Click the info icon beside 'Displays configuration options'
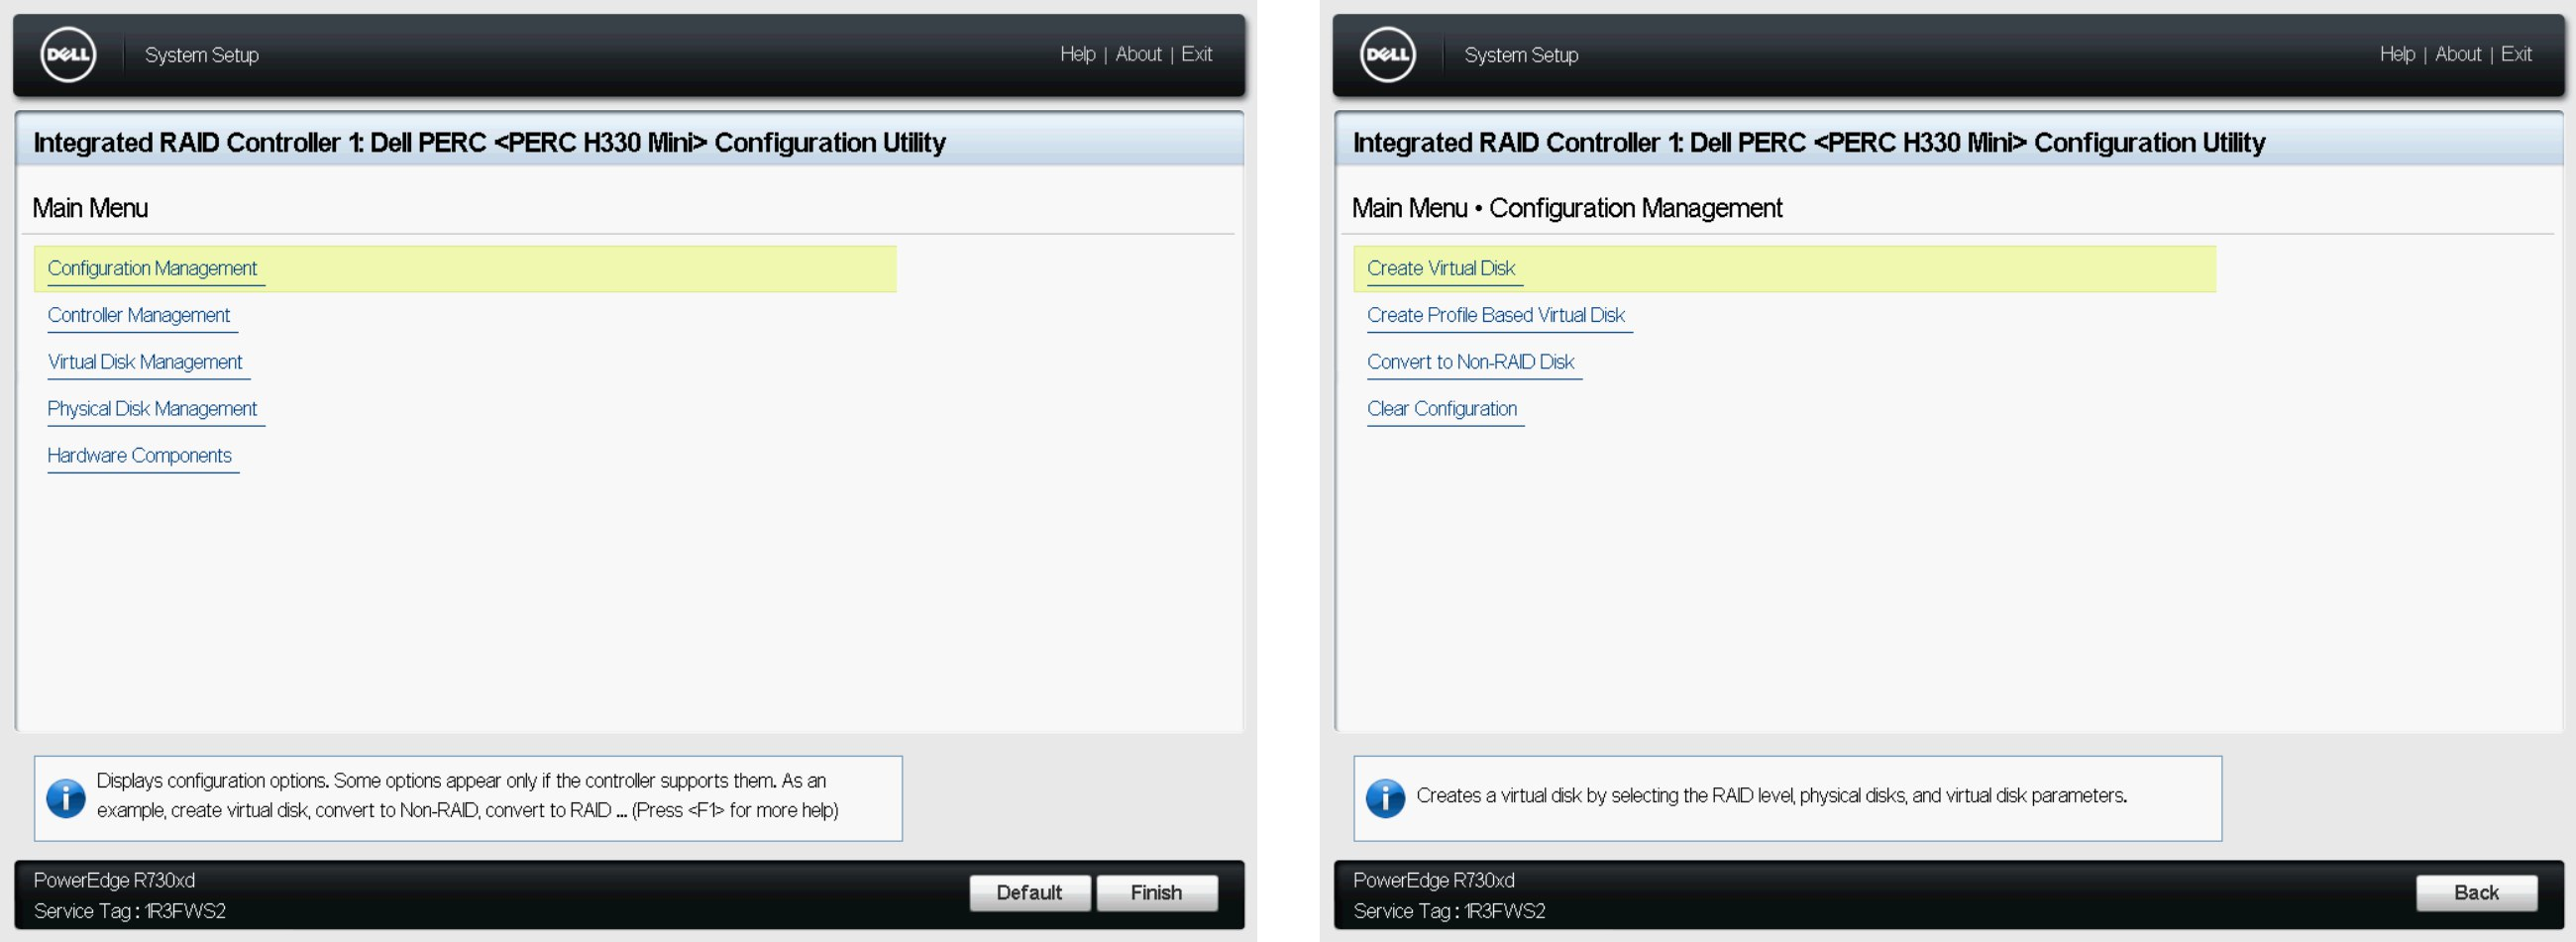The width and height of the screenshot is (2576, 942). [x=66, y=798]
